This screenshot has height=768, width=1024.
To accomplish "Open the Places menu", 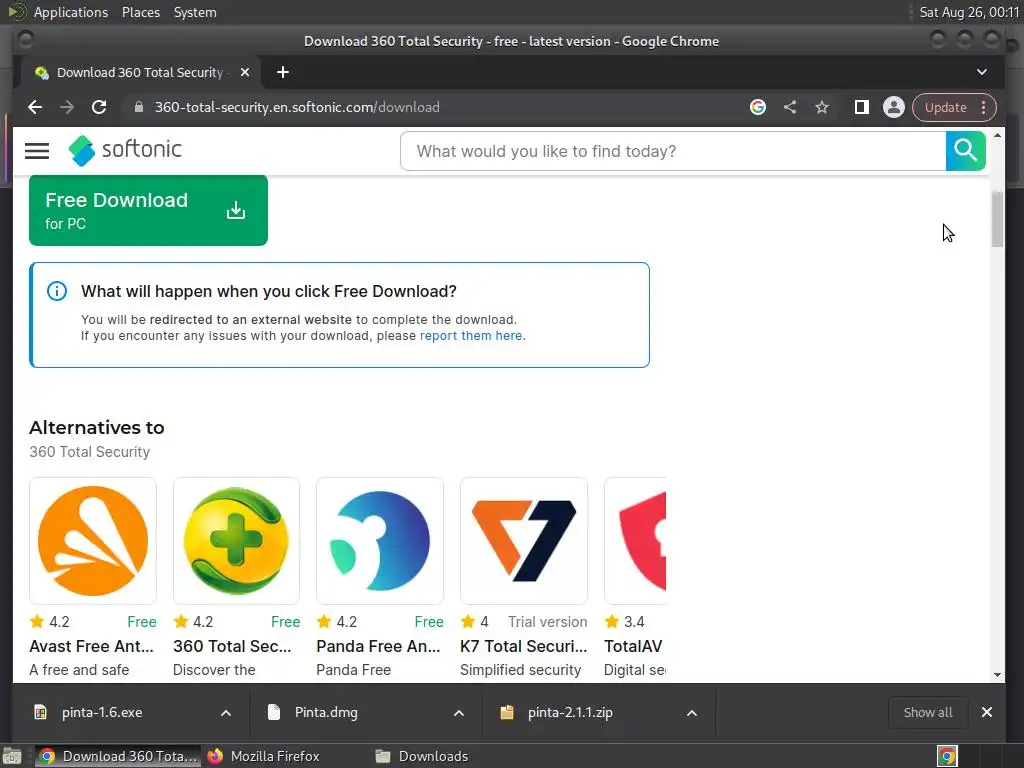I will [141, 12].
